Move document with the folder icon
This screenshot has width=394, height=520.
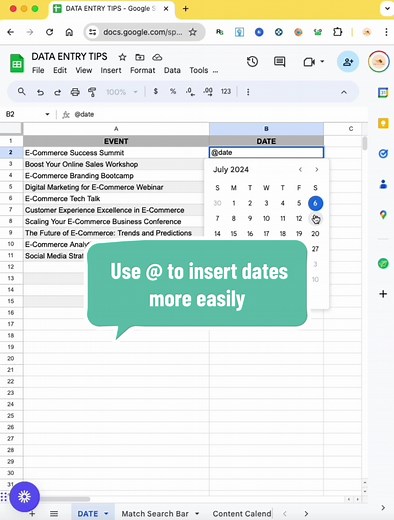click(x=140, y=57)
